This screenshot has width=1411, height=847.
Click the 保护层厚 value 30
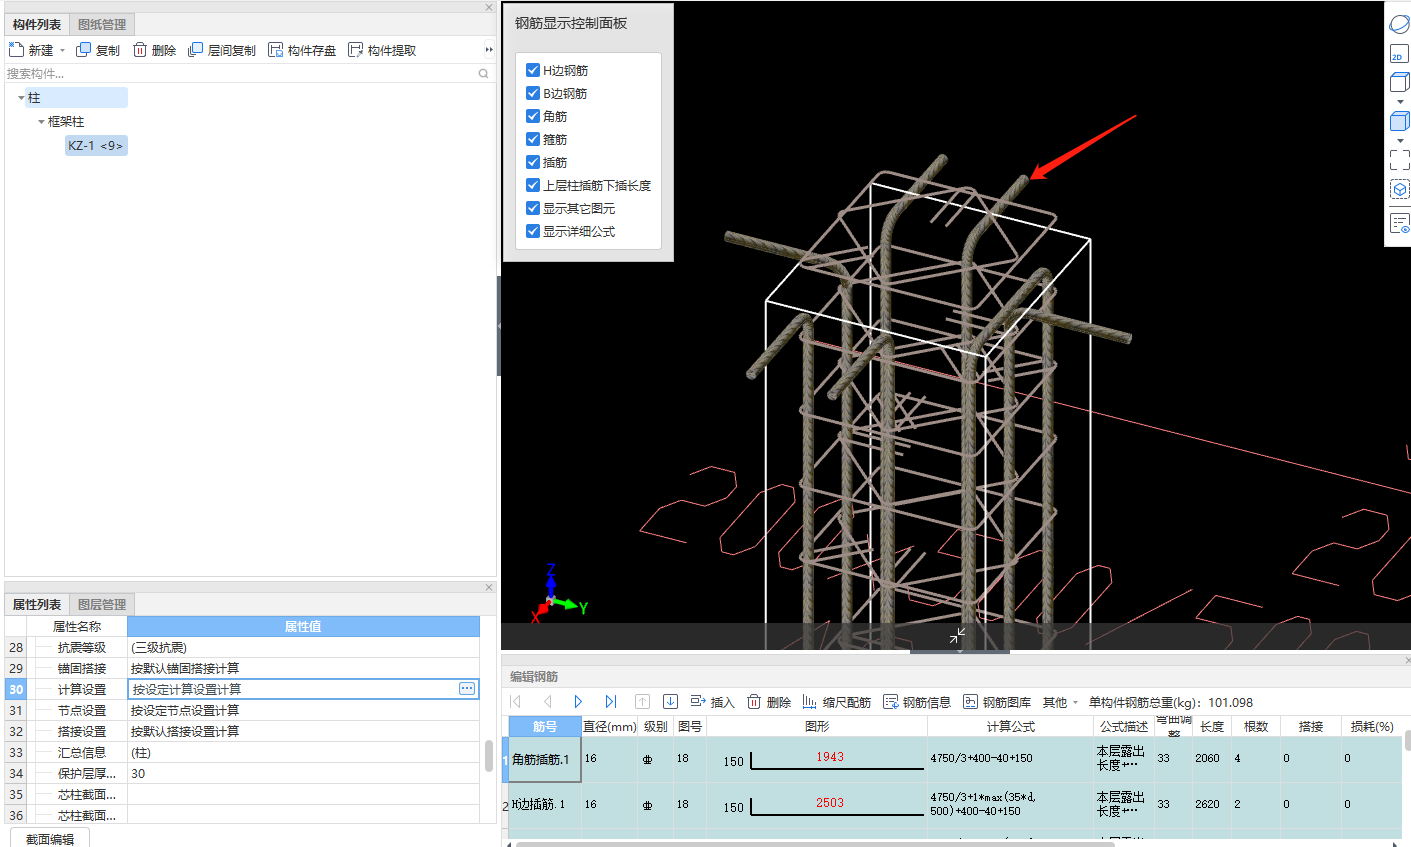[303, 773]
